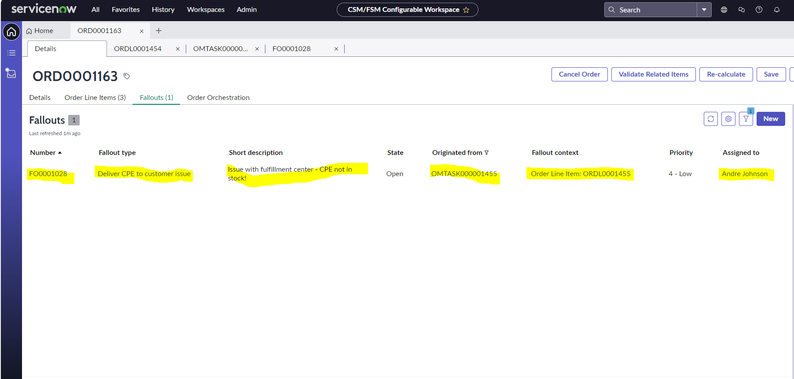This screenshot has height=379, width=794.
Task: Save the order record
Action: click(x=771, y=74)
